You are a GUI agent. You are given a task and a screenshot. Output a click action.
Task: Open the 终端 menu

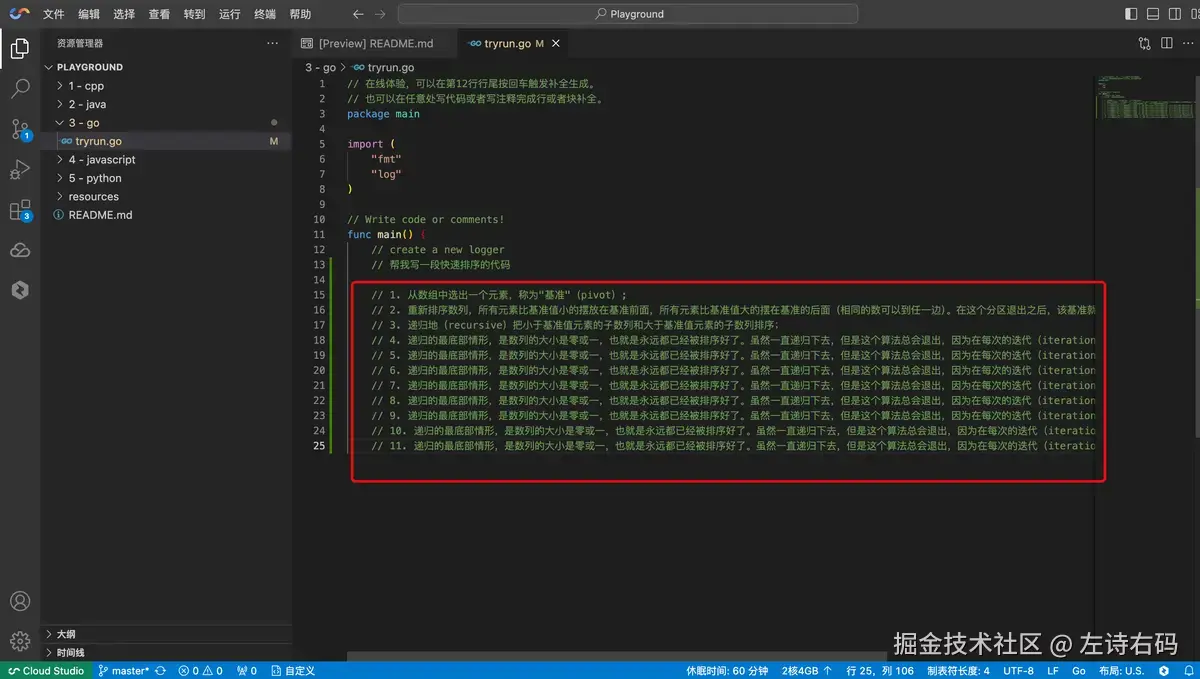click(264, 14)
